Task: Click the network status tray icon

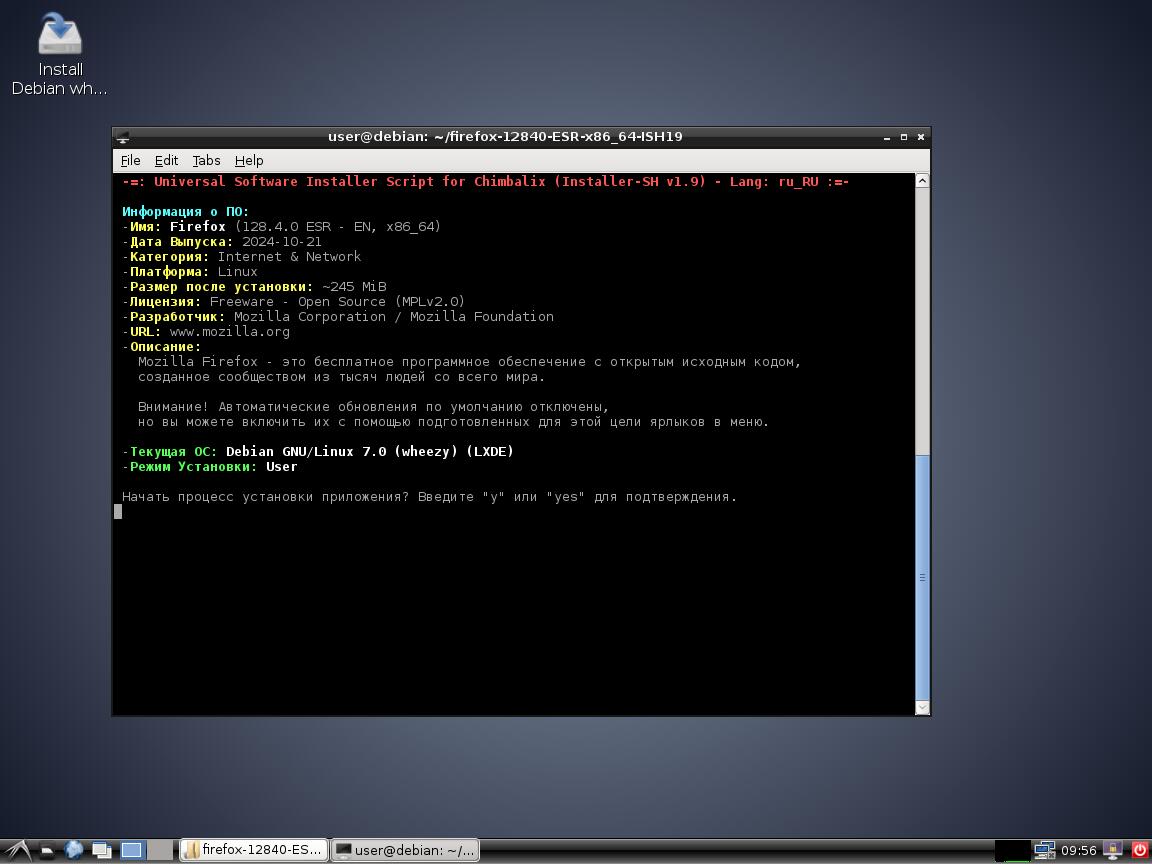Action: pyautogui.click(x=1045, y=850)
